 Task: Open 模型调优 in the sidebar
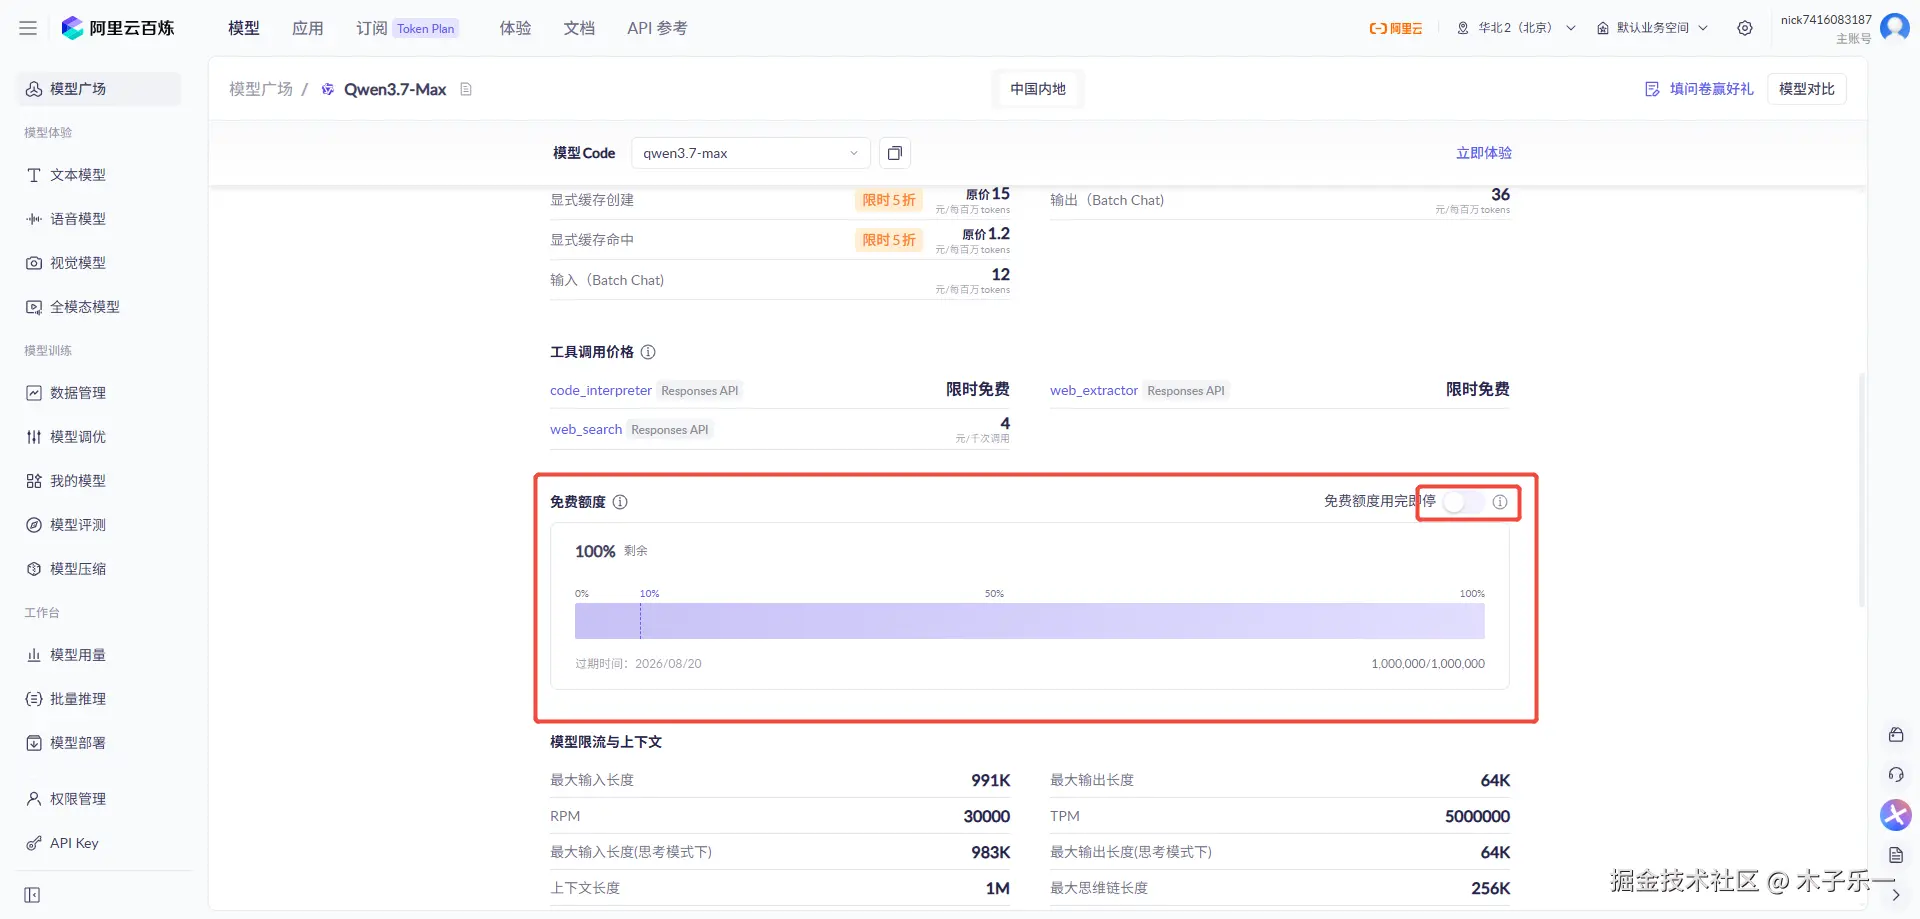tap(99, 437)
